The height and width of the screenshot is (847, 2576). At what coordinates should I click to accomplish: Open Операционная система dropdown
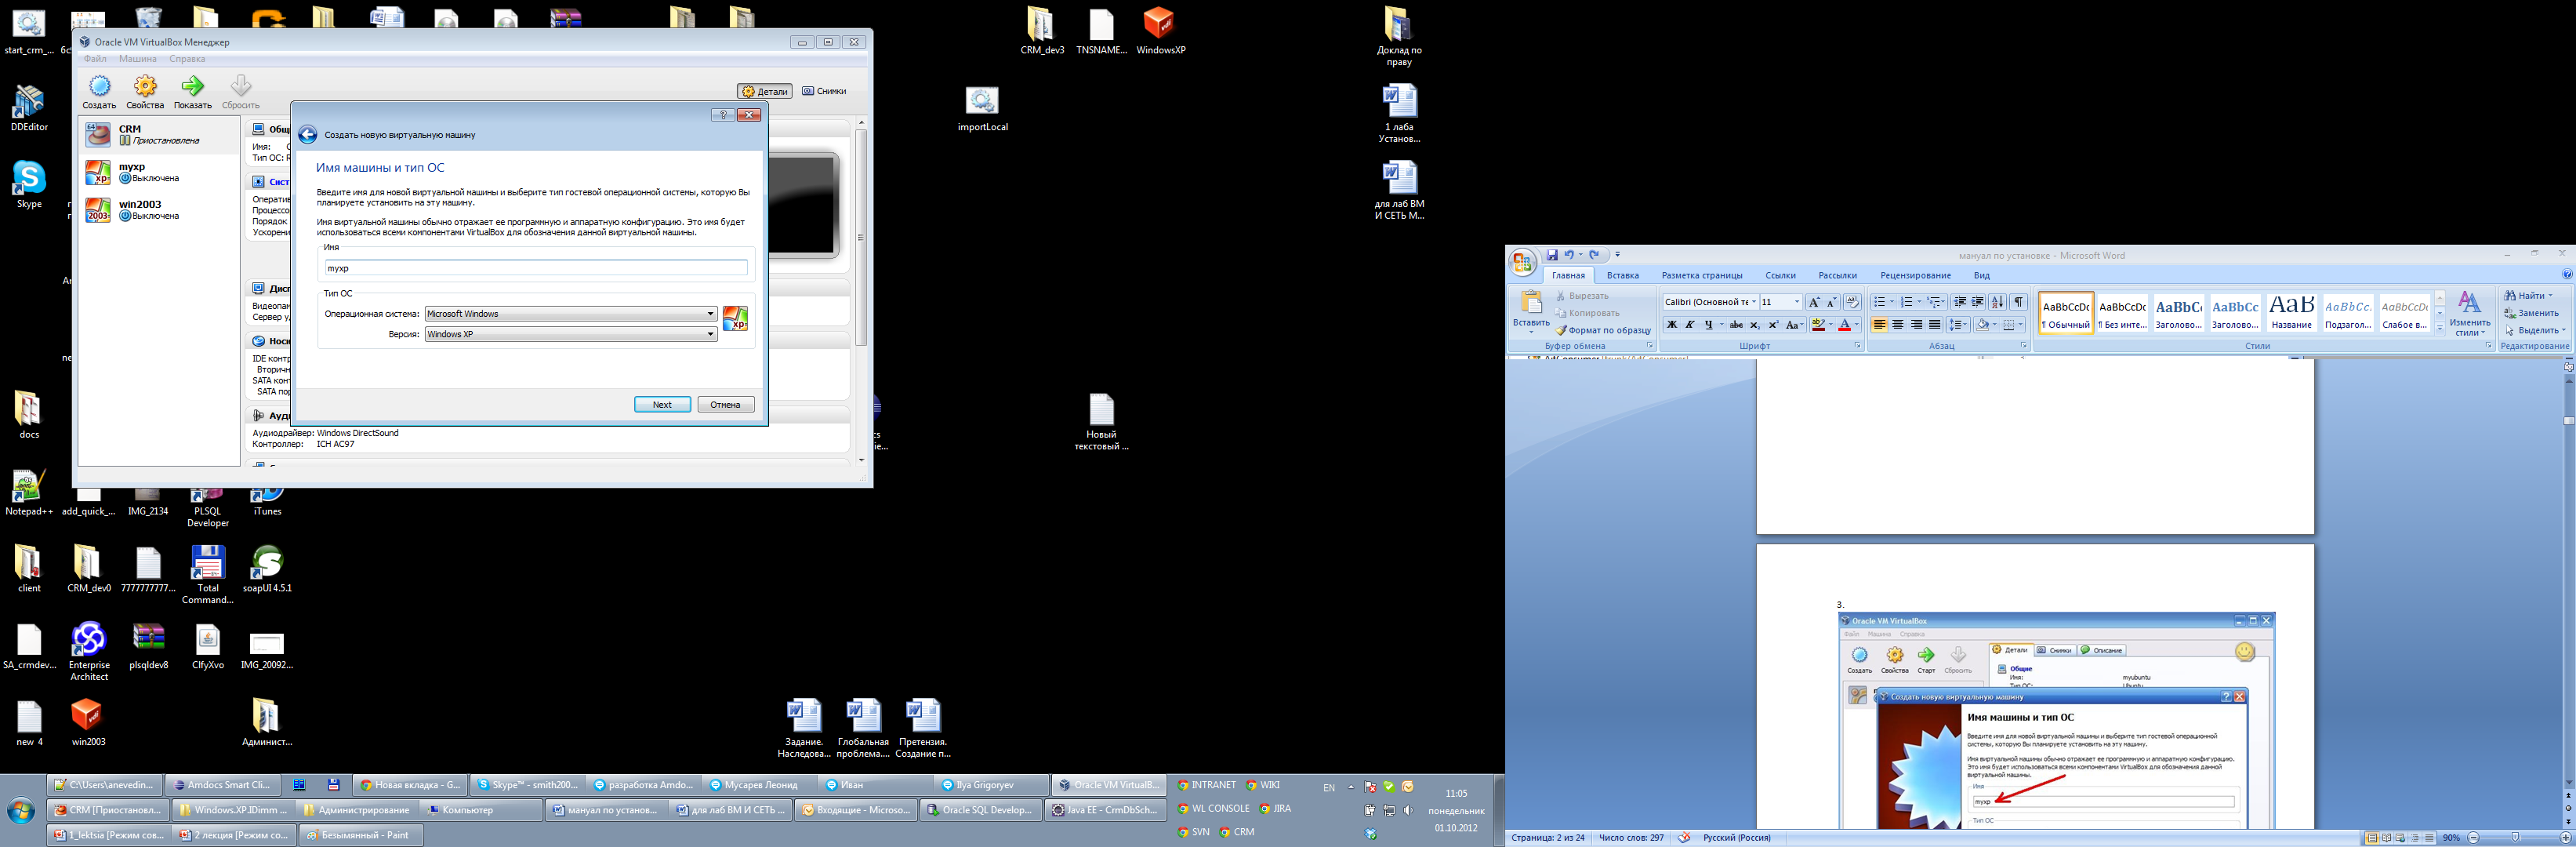pyautogui.click(x=571, y=314)
